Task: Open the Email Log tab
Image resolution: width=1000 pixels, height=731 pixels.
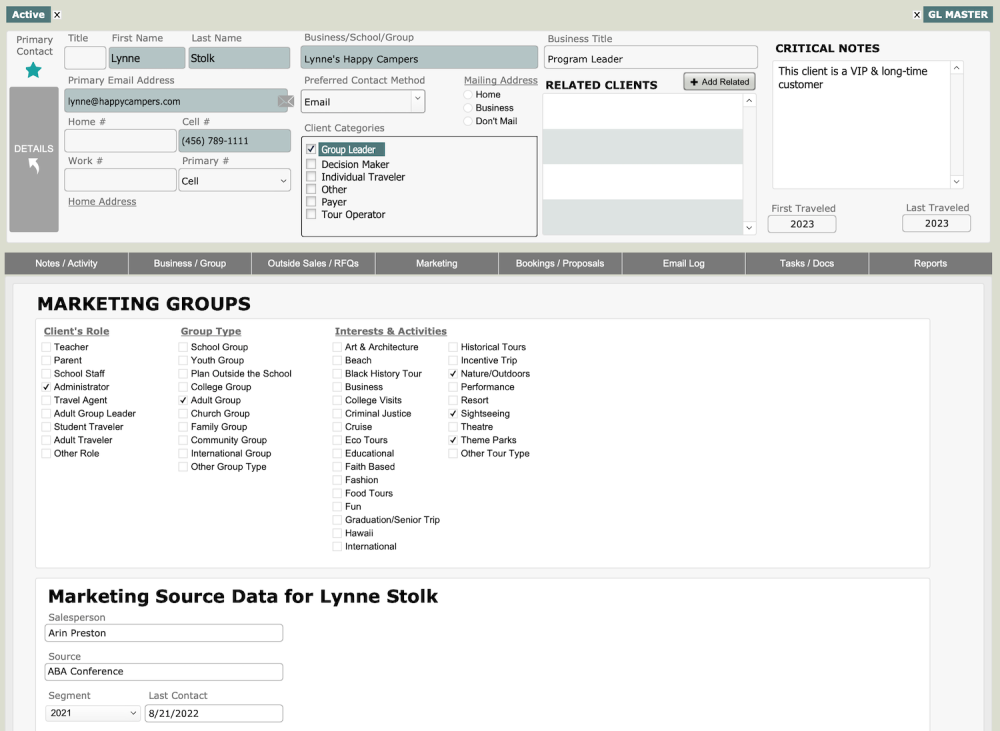Action: click(x=684, y=263)
